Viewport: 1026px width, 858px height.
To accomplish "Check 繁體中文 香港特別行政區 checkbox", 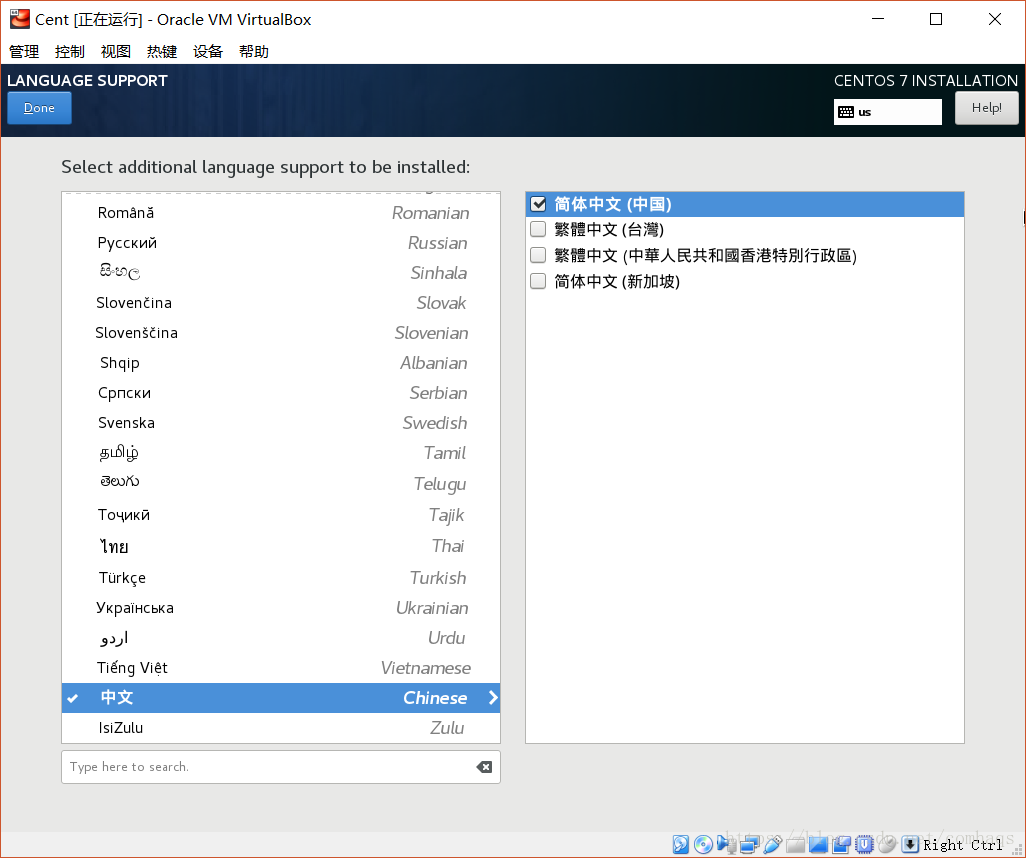I will pos(538,255).
